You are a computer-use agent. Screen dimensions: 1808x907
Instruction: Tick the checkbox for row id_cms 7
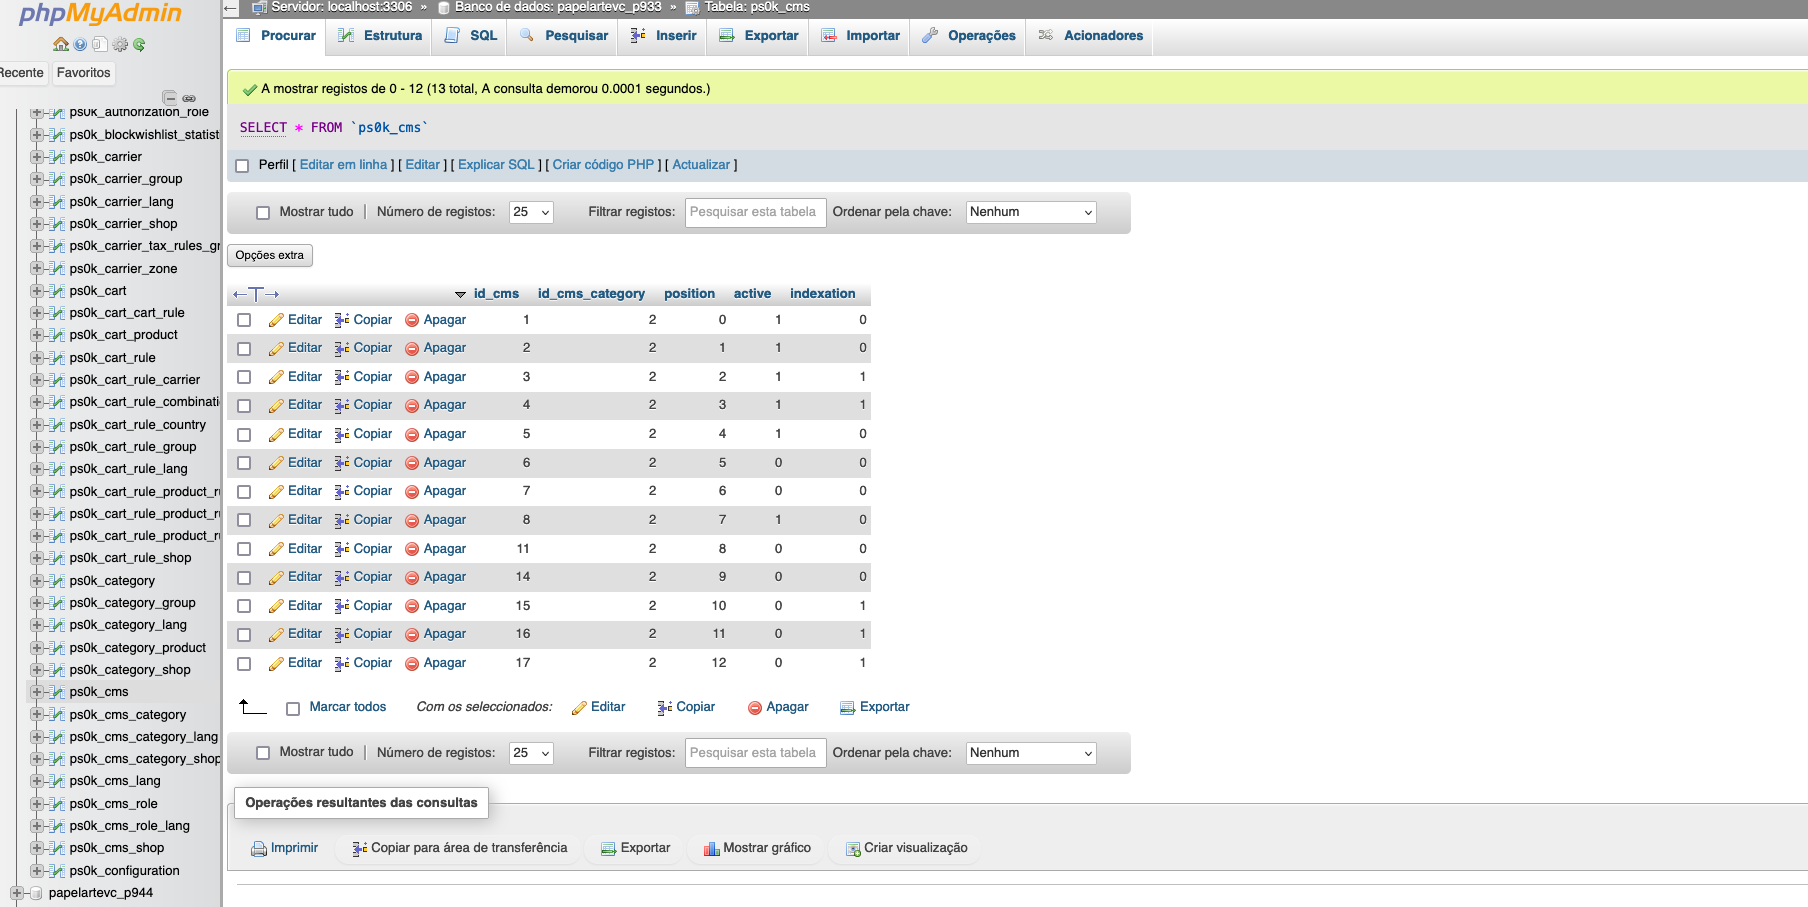(244, 492)
